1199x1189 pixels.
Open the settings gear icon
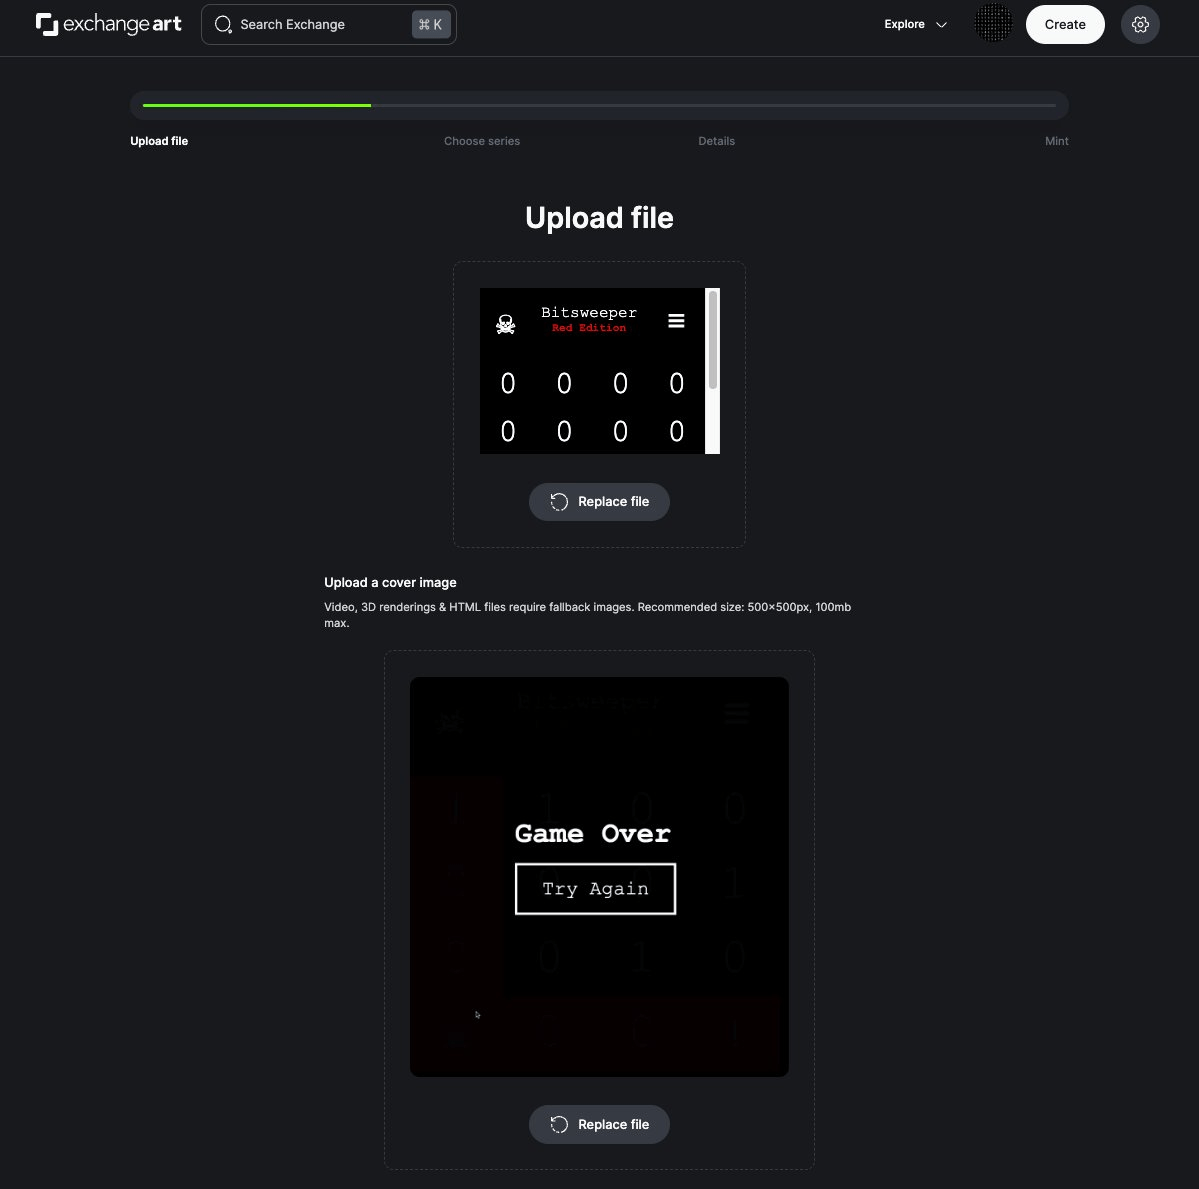(x=1139, y=24)
